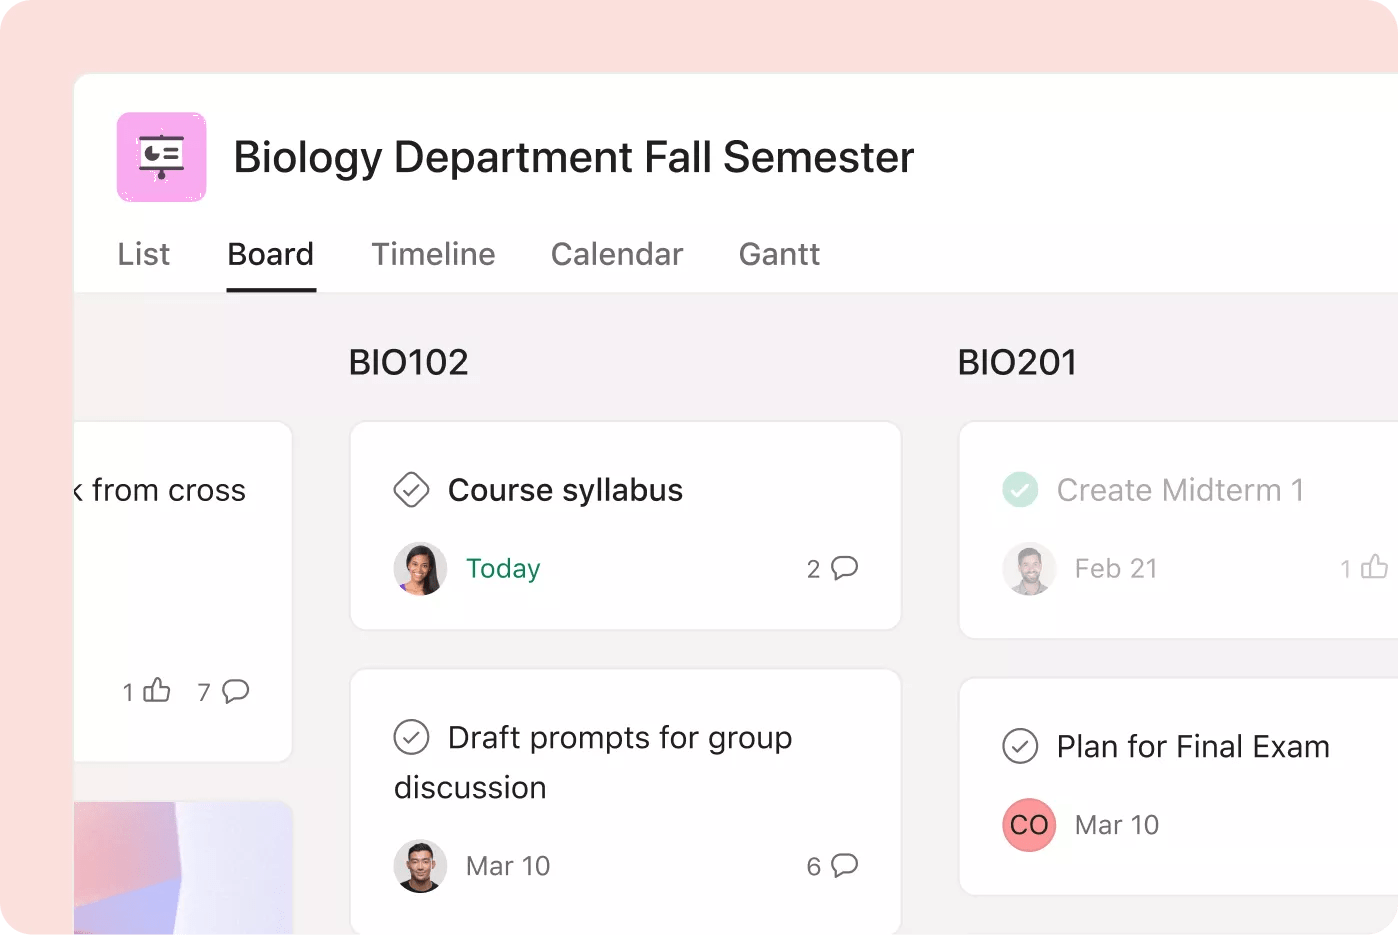Open the Timeline view

tap(433, 254)
